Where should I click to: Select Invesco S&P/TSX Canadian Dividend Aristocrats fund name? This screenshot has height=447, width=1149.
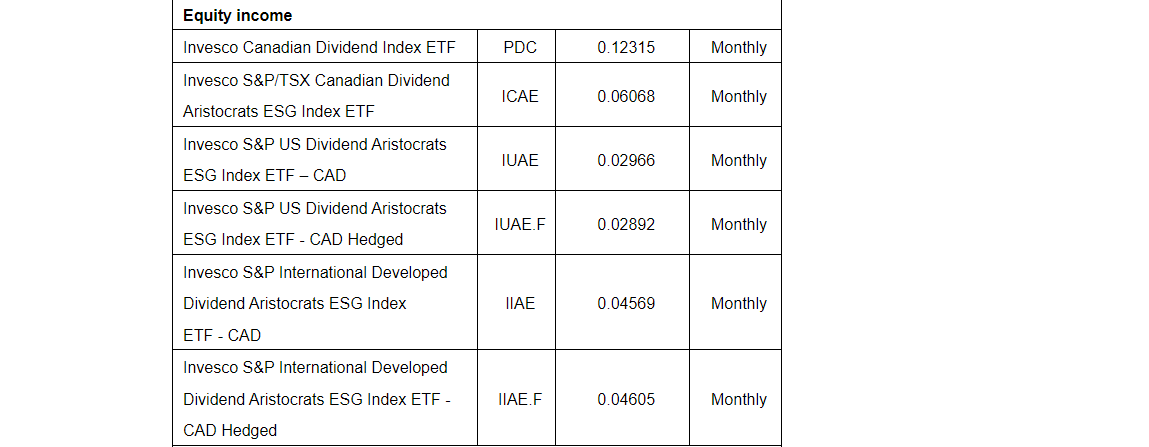point(316,95)
